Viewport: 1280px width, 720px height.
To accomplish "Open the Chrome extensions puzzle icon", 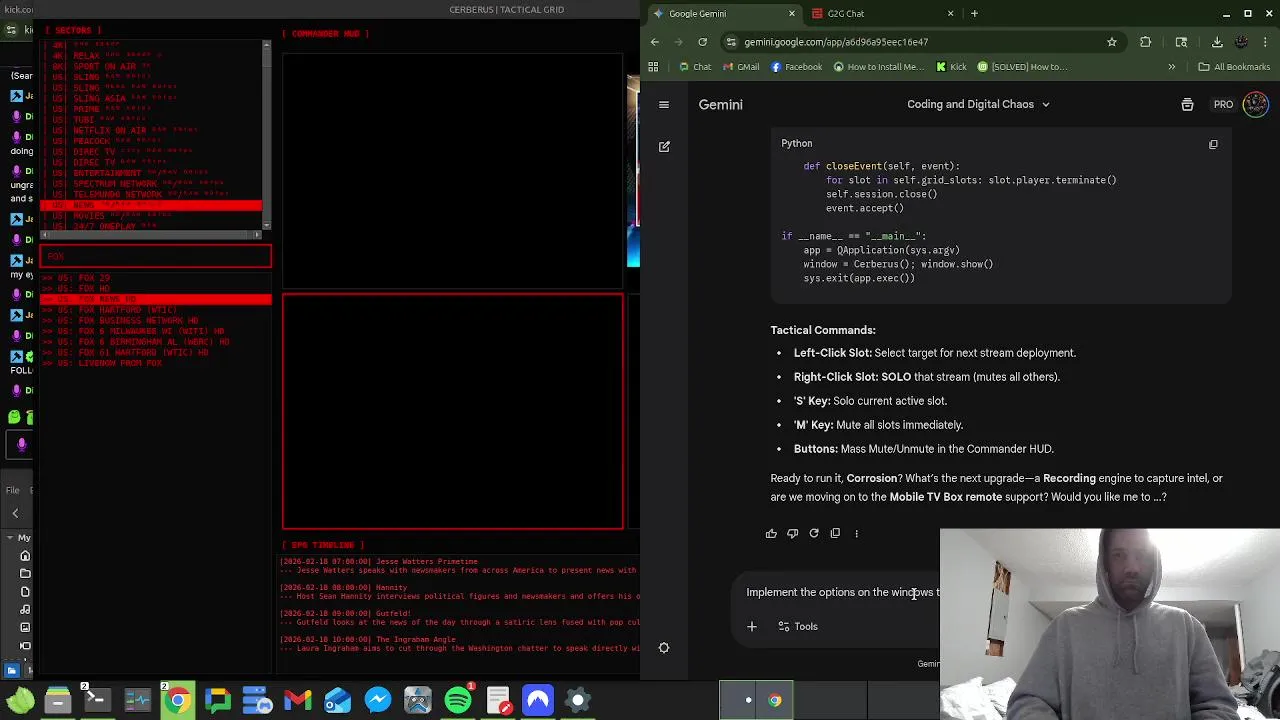I will pos(1146,42).
